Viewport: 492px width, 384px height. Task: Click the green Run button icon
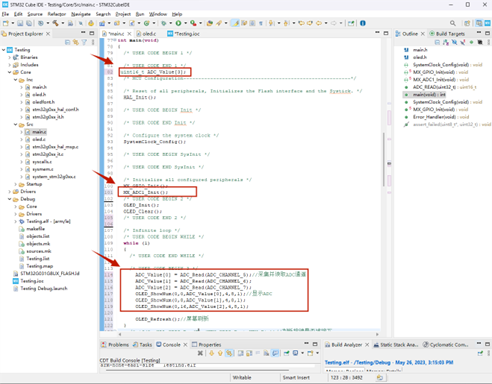coord(178,23)
